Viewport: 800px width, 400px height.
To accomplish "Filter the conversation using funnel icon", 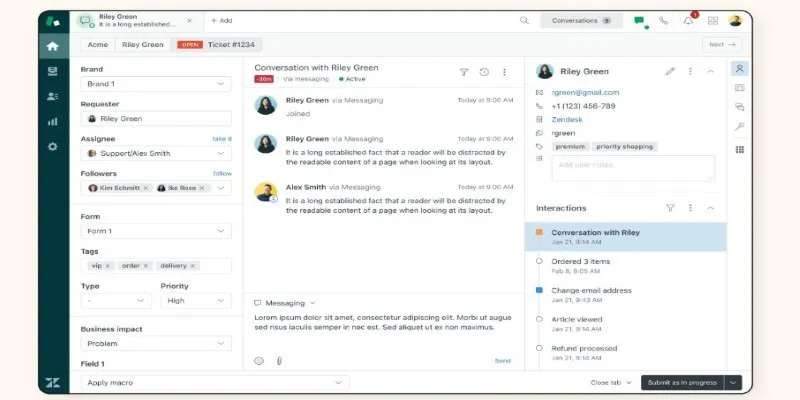I will pyautogui.click(x=464, y=72).
